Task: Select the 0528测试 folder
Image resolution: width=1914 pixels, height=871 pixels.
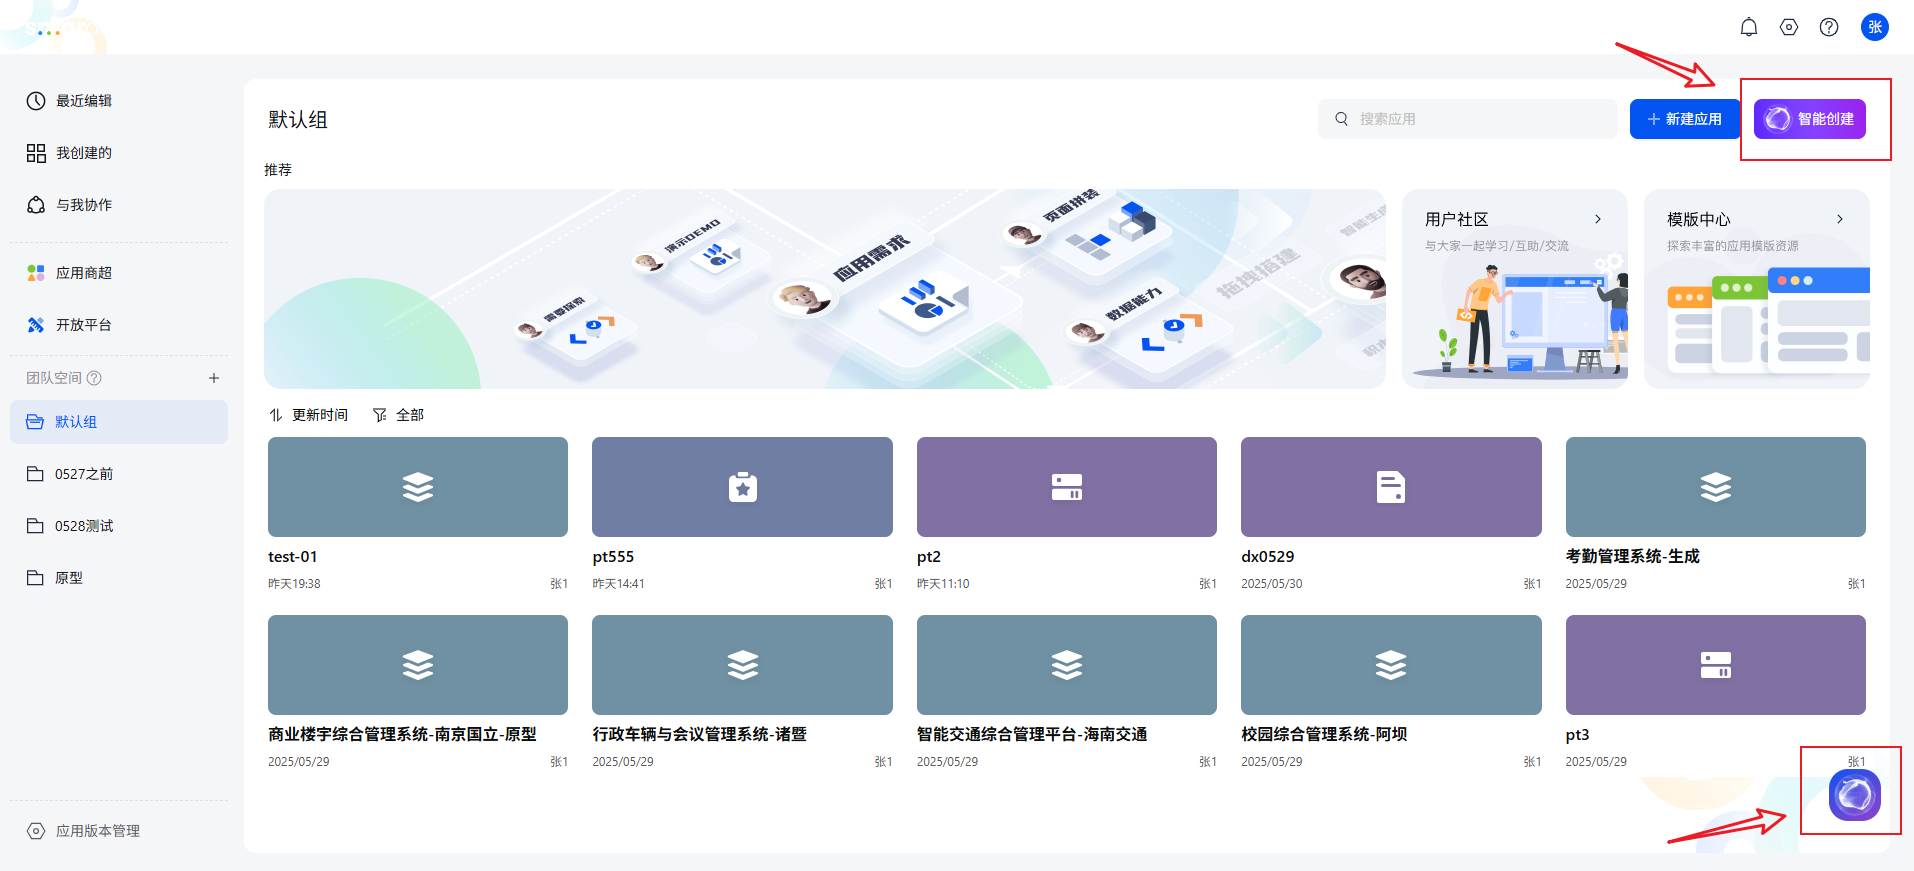Action: 119,526
